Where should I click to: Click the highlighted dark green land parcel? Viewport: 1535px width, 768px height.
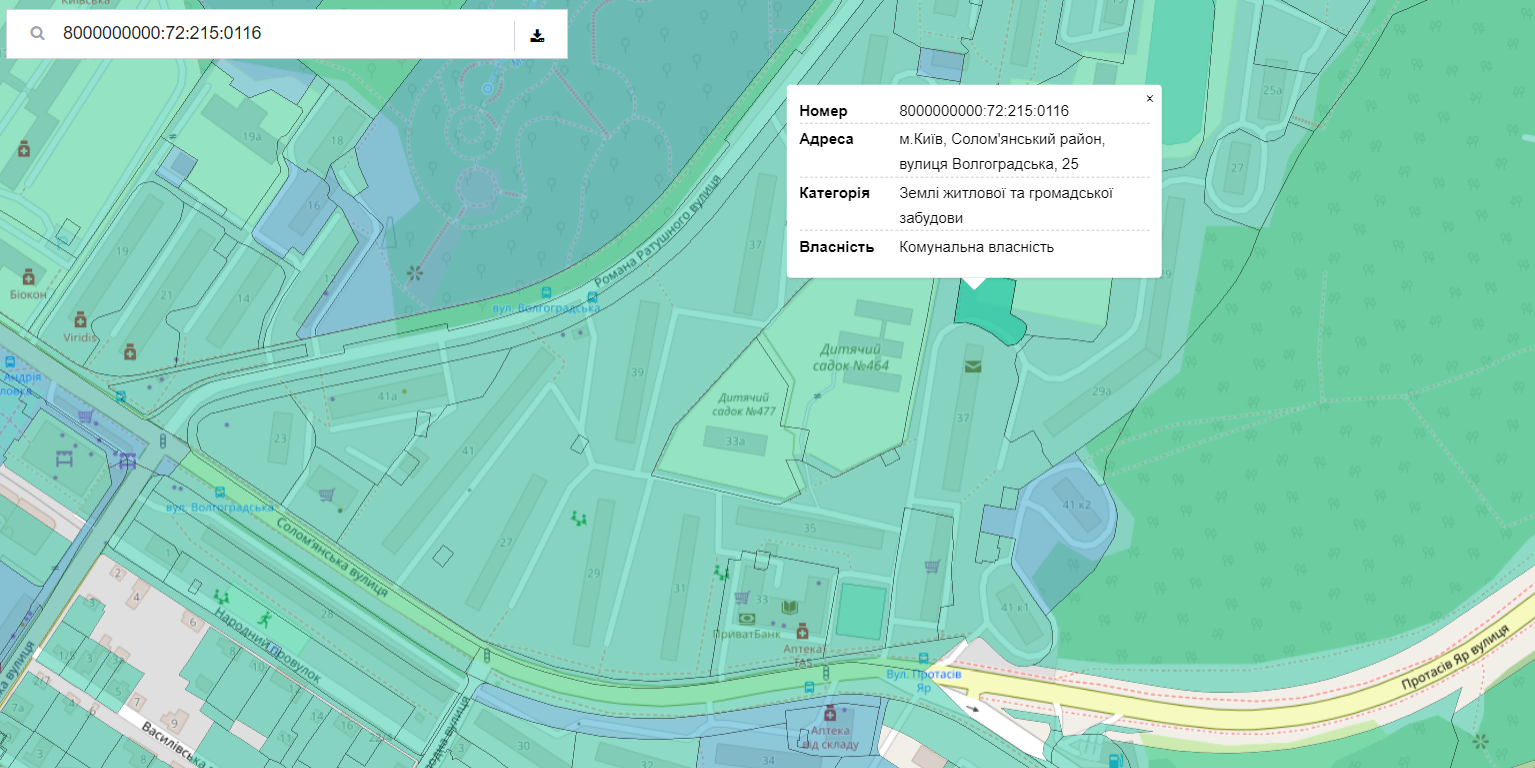pyautogui.click(x=990, y=310)
